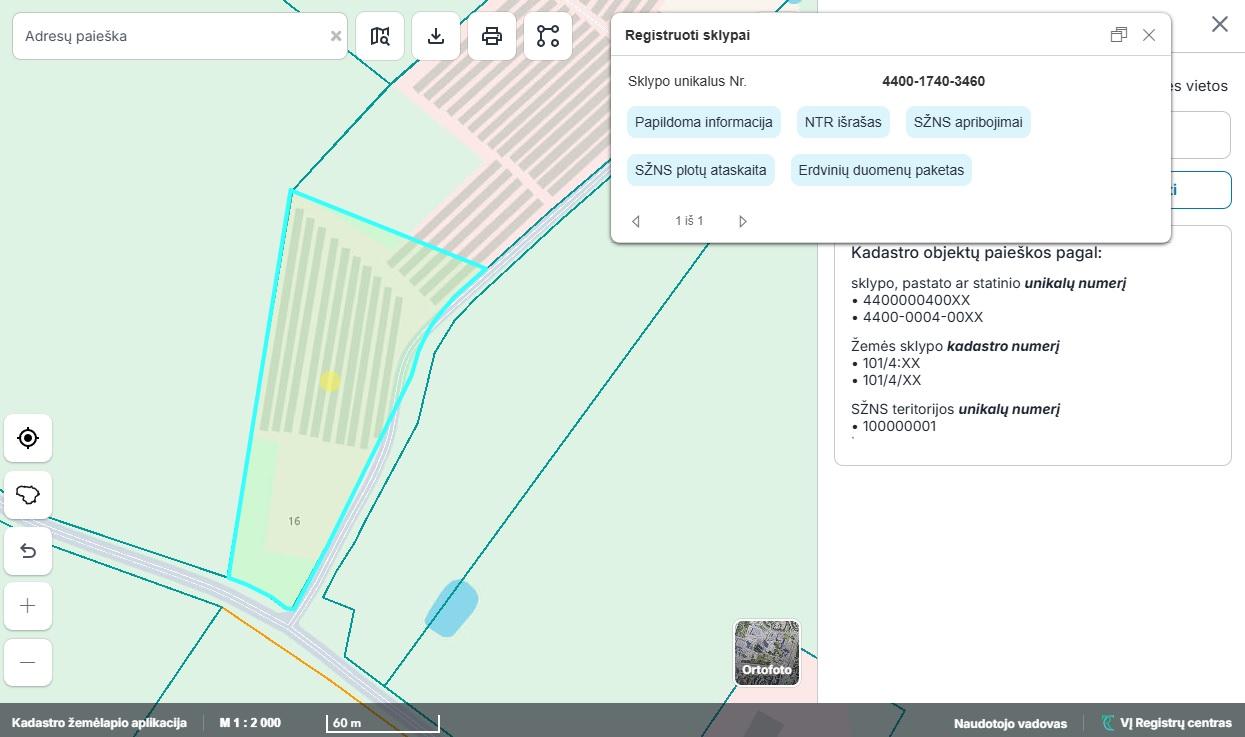The width and height of the screenshot is (1245, 737).
Task: Open NTR išrašas for the parcel
Action: (843, 122)
